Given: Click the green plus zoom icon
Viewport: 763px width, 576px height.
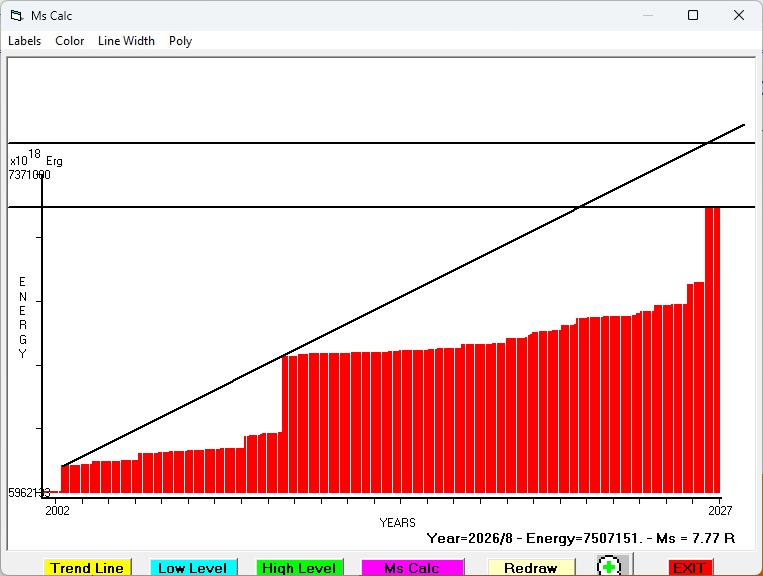Looking at the screenshot, I should (x=609, y=566).
